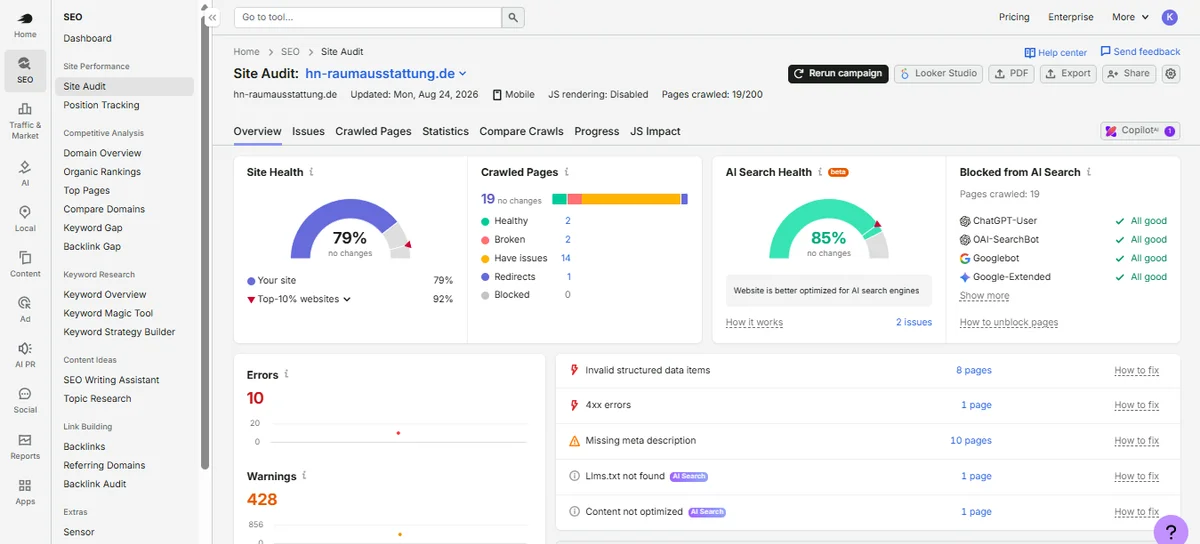Screen dimensions: 1200x544
Task: Open the Local section icon
Action: [25, 219]
